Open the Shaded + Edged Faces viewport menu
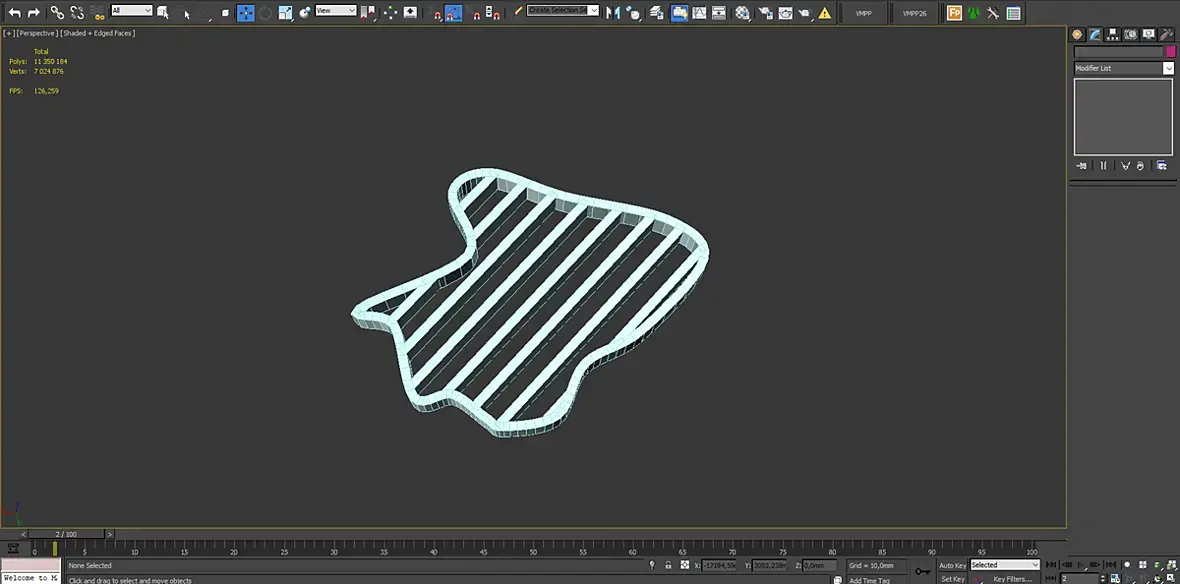The height and width of the screenshot is (584, 1180). (x=99, y=33)
